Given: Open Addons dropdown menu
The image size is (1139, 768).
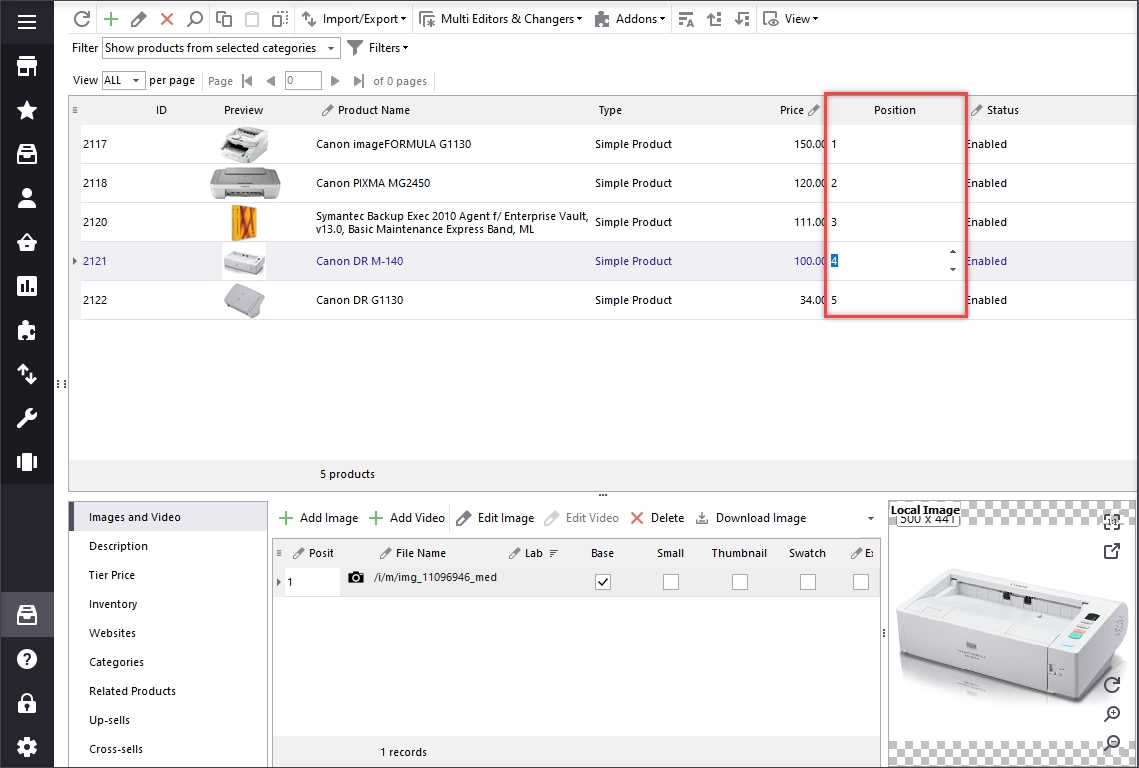Looking at the screenshot, I should pyautogui.click(x=630, y=19).
